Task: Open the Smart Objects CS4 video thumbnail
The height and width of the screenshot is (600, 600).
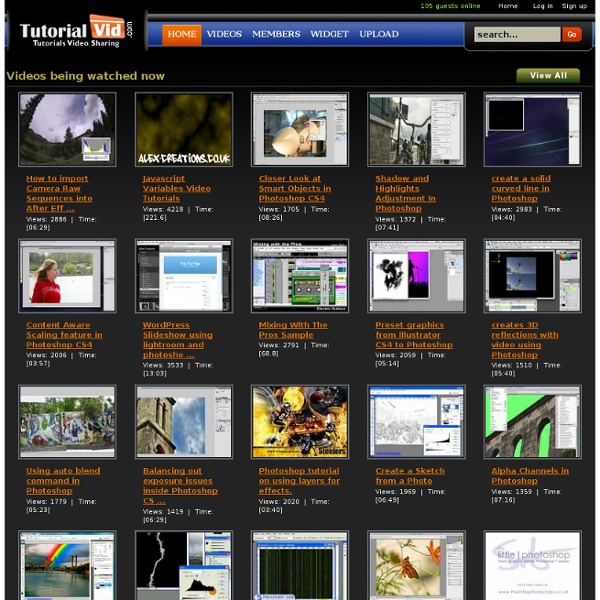Action: (x=300, y=129)
